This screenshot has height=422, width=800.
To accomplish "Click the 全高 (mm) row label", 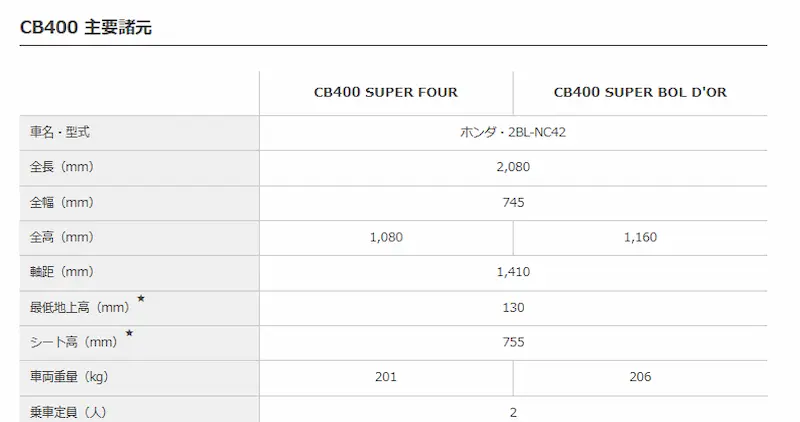I will point(62,237).
